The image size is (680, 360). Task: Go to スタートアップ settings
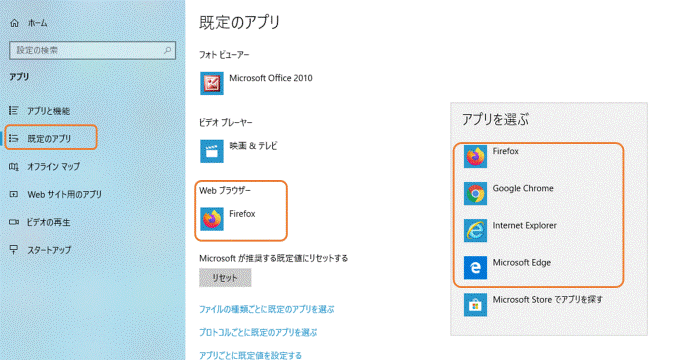(49, 250)
